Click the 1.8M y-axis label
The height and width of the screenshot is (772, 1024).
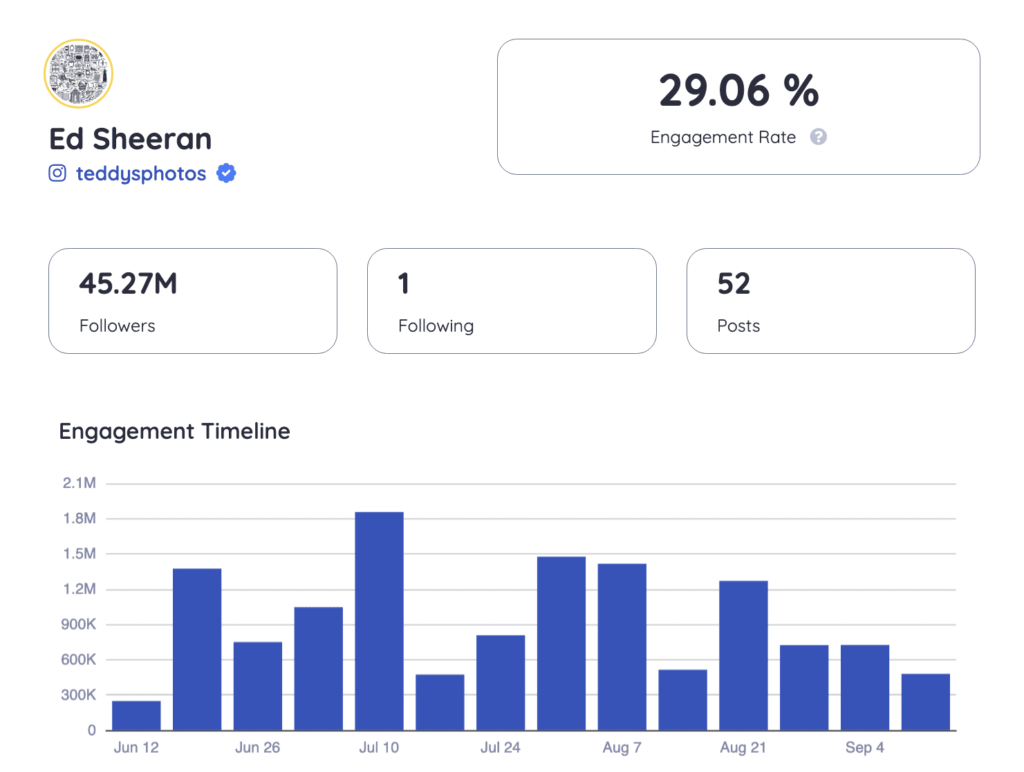coord(79,518)
